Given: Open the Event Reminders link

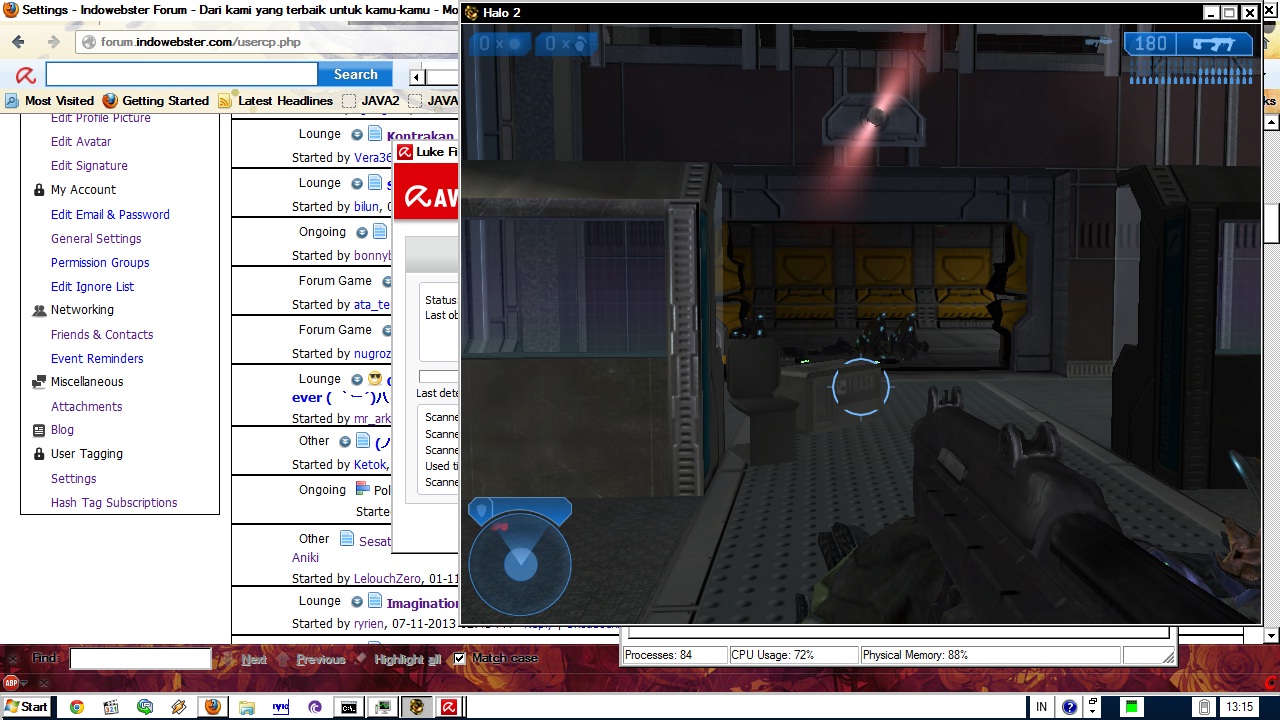Looking at the screenshot, I should pyautogui.click(x=97, y=359).
